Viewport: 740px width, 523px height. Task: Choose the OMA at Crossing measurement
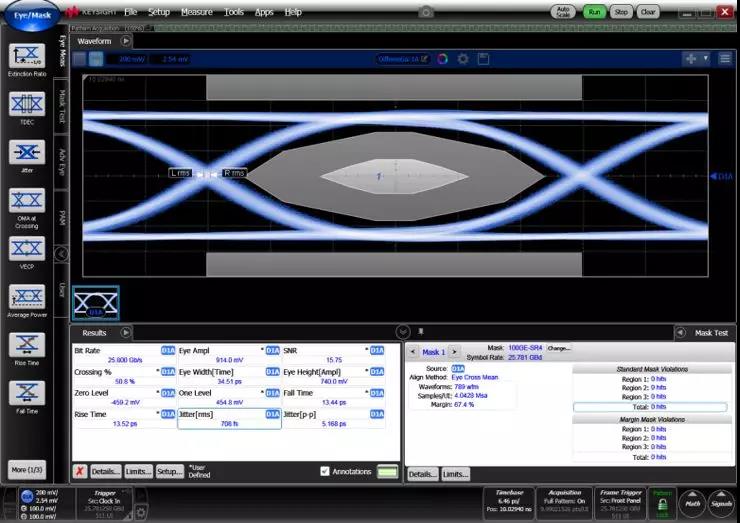27,200
